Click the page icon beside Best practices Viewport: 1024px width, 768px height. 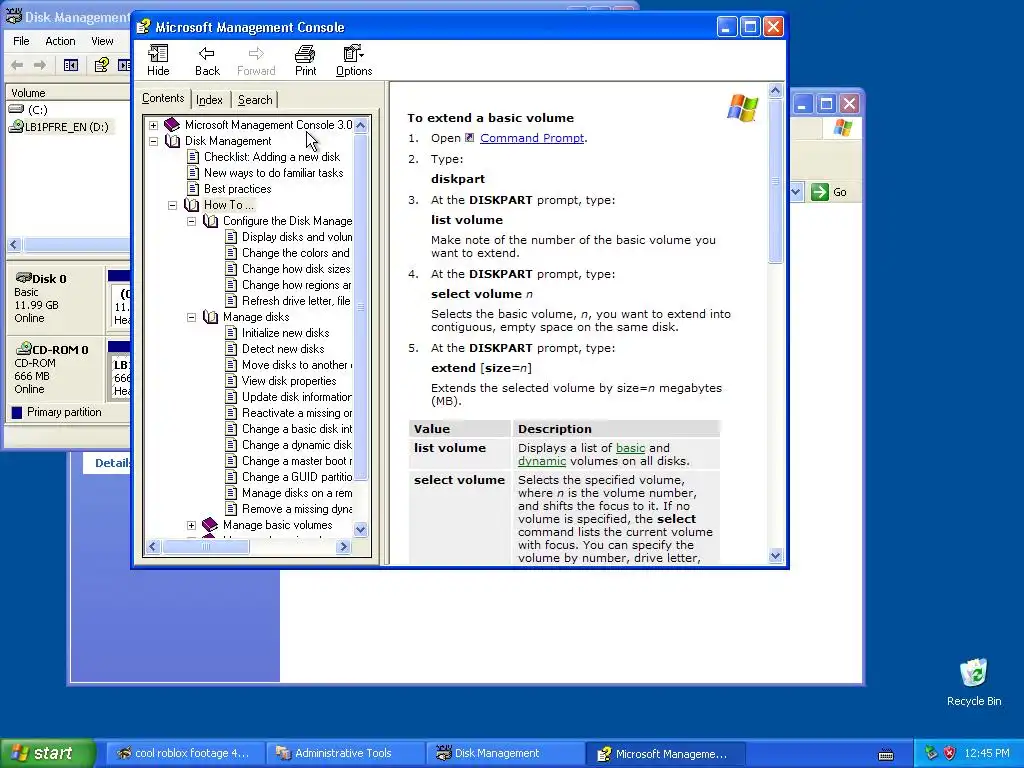[x=193, y=189]
